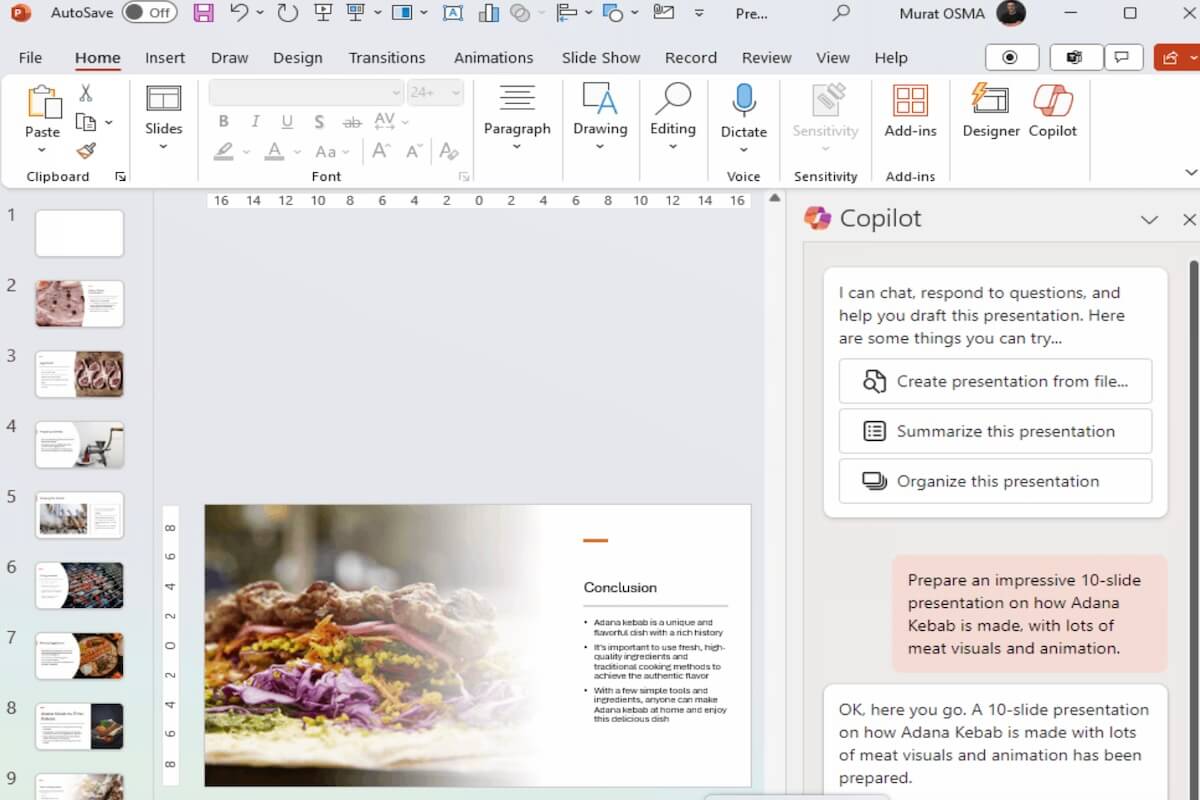Expand the Slides dropdown

point(163,145)
